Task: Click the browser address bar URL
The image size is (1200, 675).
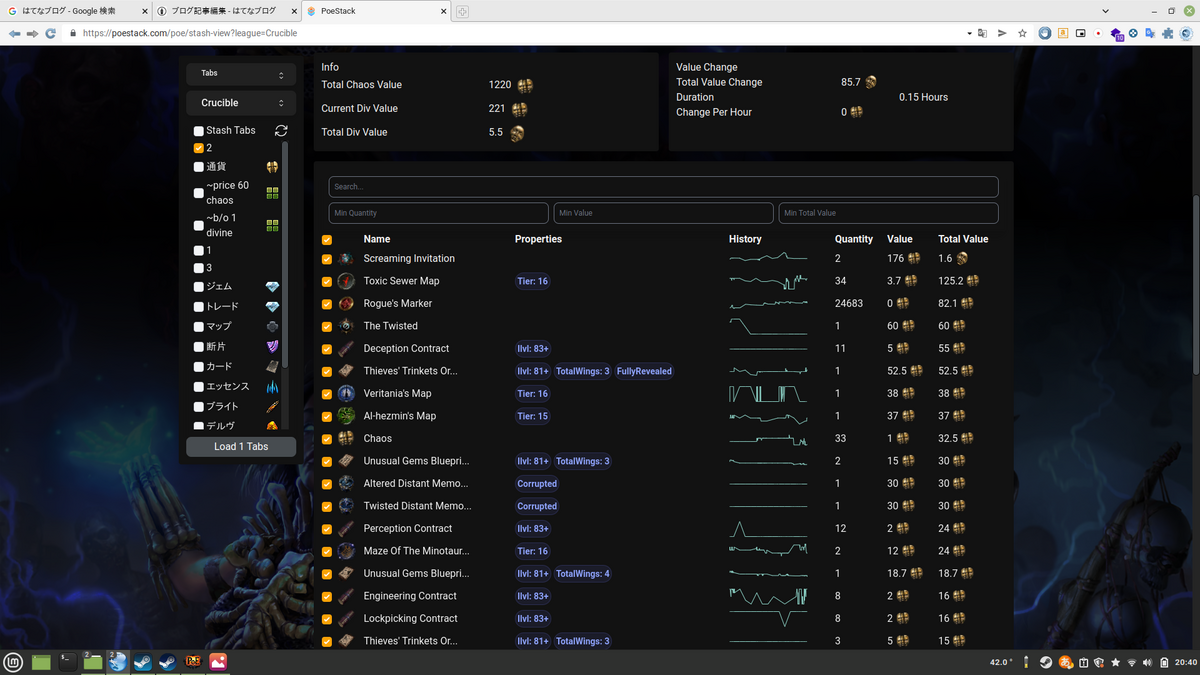Action: pyautogui.click(x=190, y=33)
